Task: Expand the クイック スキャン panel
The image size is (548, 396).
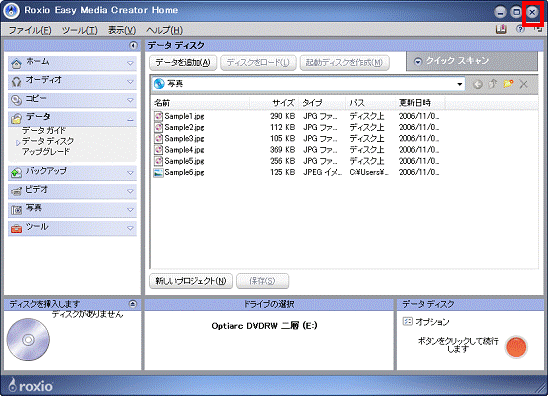Action: click(x=418, y=62)
